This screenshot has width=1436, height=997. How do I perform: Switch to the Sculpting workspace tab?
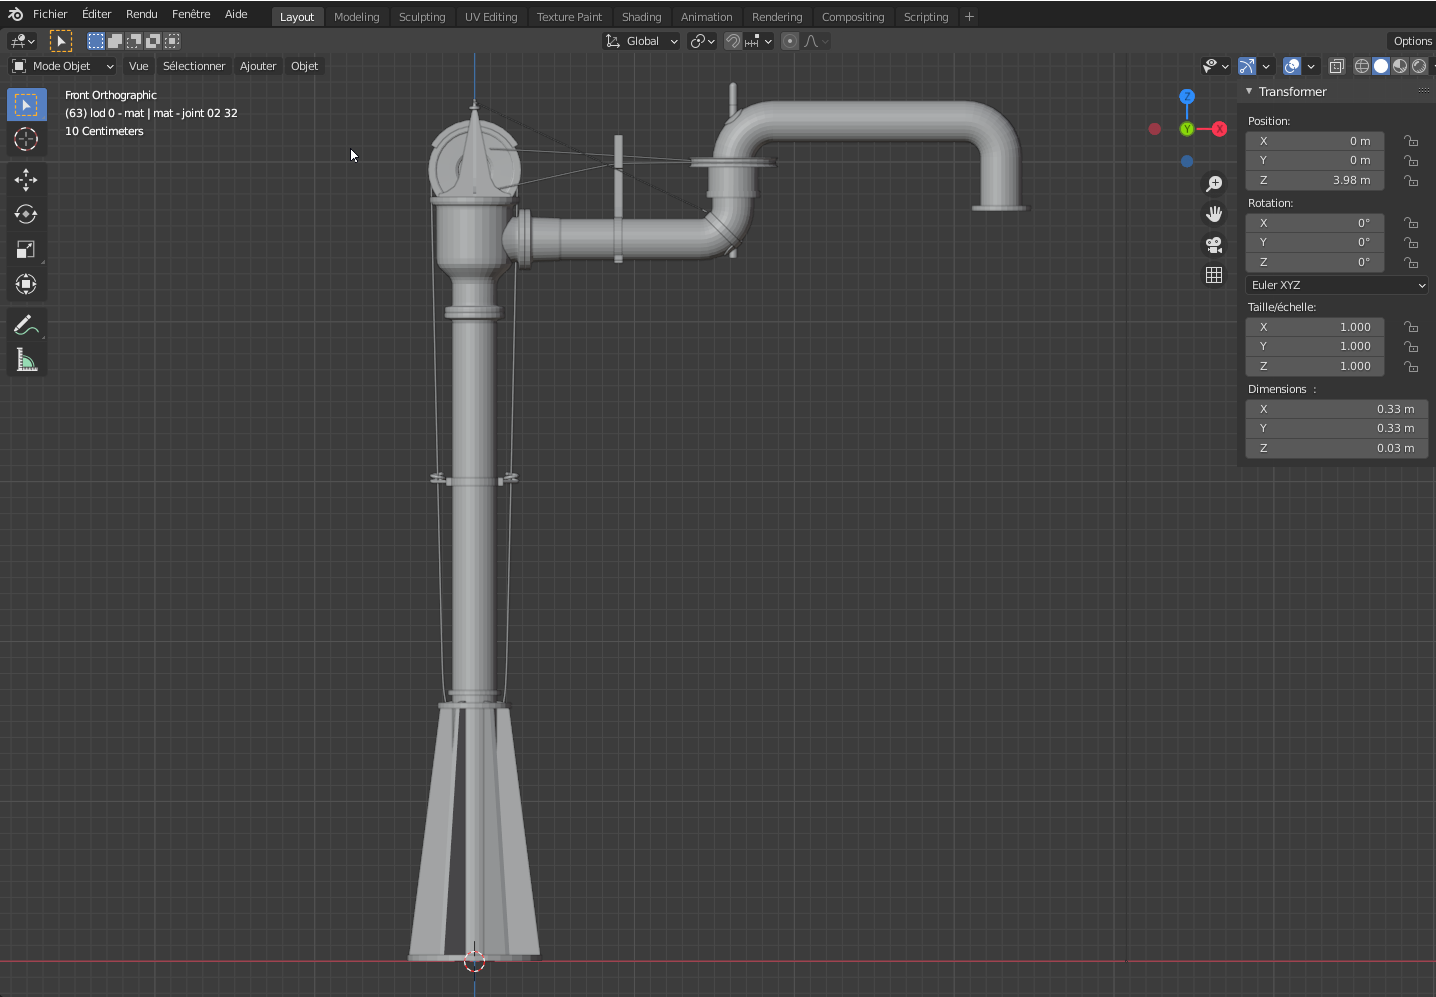coord(422,17)
